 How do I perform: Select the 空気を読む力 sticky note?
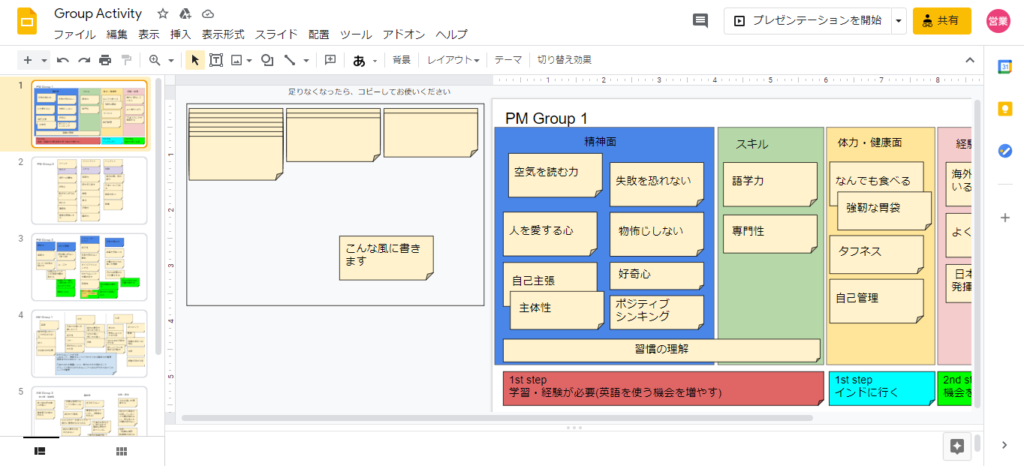point(555,175)
